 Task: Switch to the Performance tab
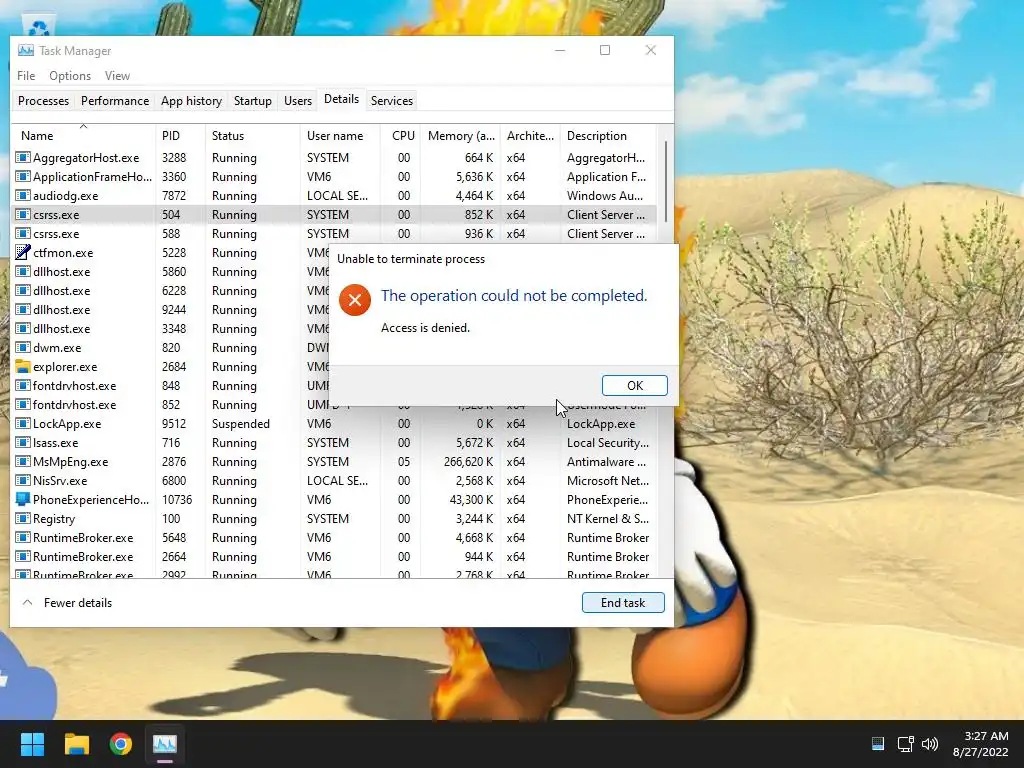pyautogui.click(x=115, y=101)
